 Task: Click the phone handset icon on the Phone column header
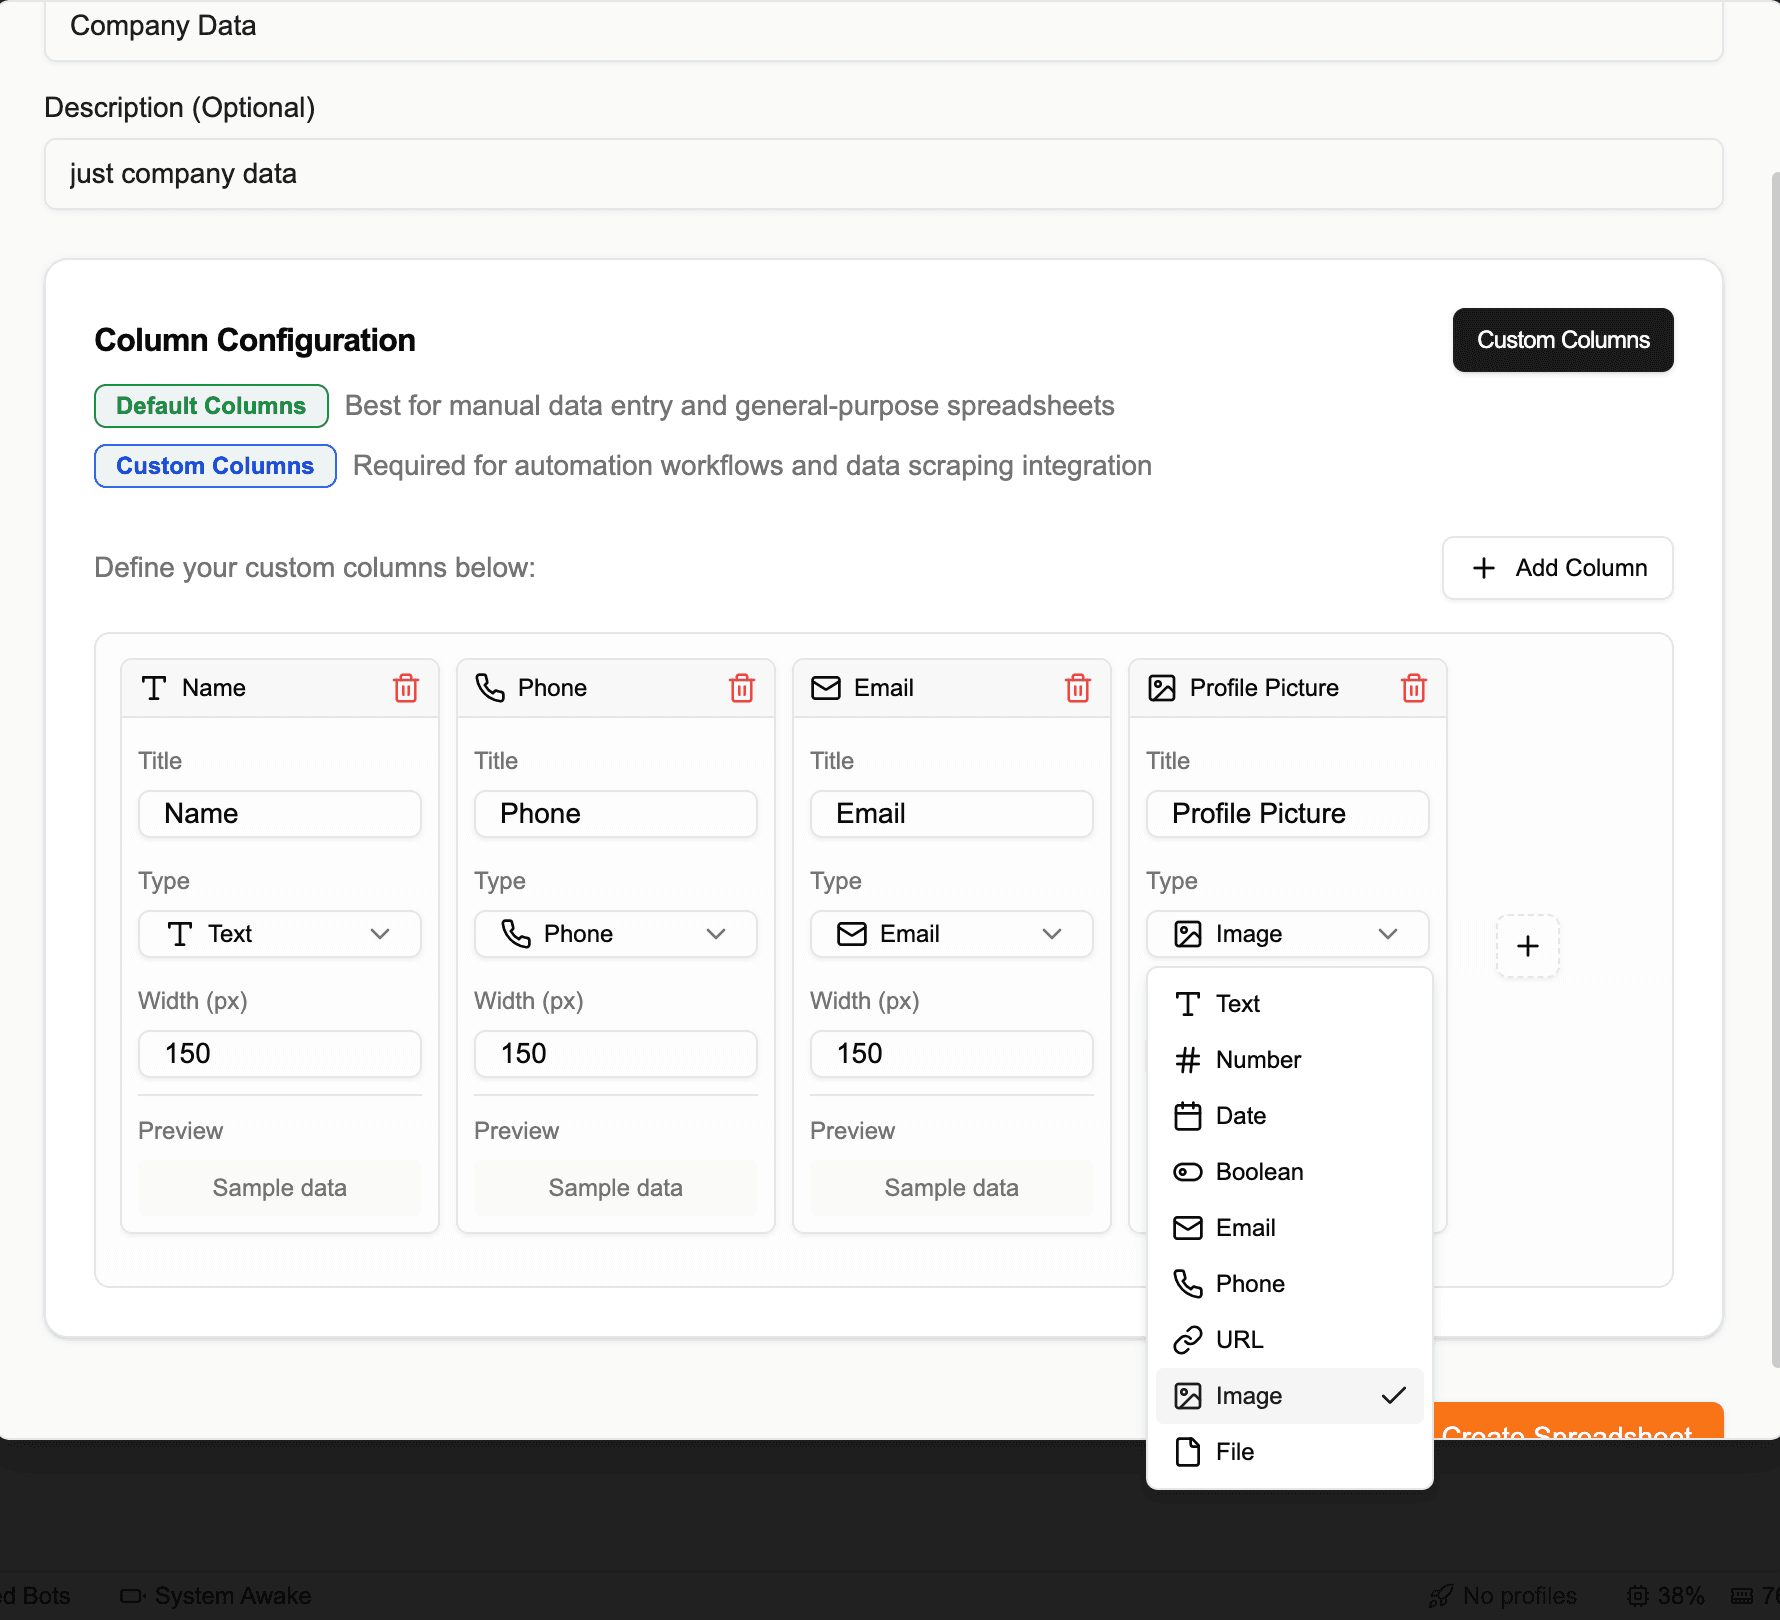[491, 688]
